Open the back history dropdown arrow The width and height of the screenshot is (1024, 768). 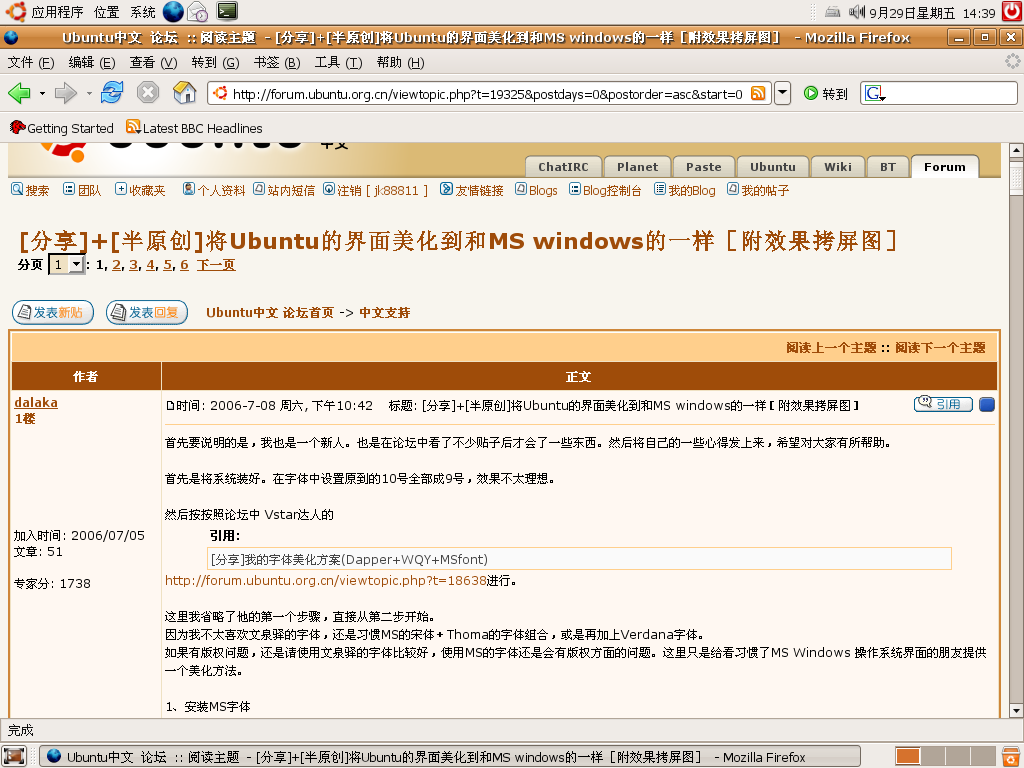tap(42, 93)
